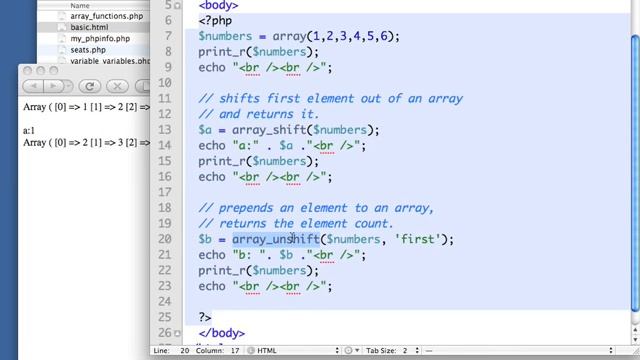The width and height of the screenshot is (640, 360).
Task: Click the comment 'and returns it.'
Action: pyautogui.click(x=259, y=114)
